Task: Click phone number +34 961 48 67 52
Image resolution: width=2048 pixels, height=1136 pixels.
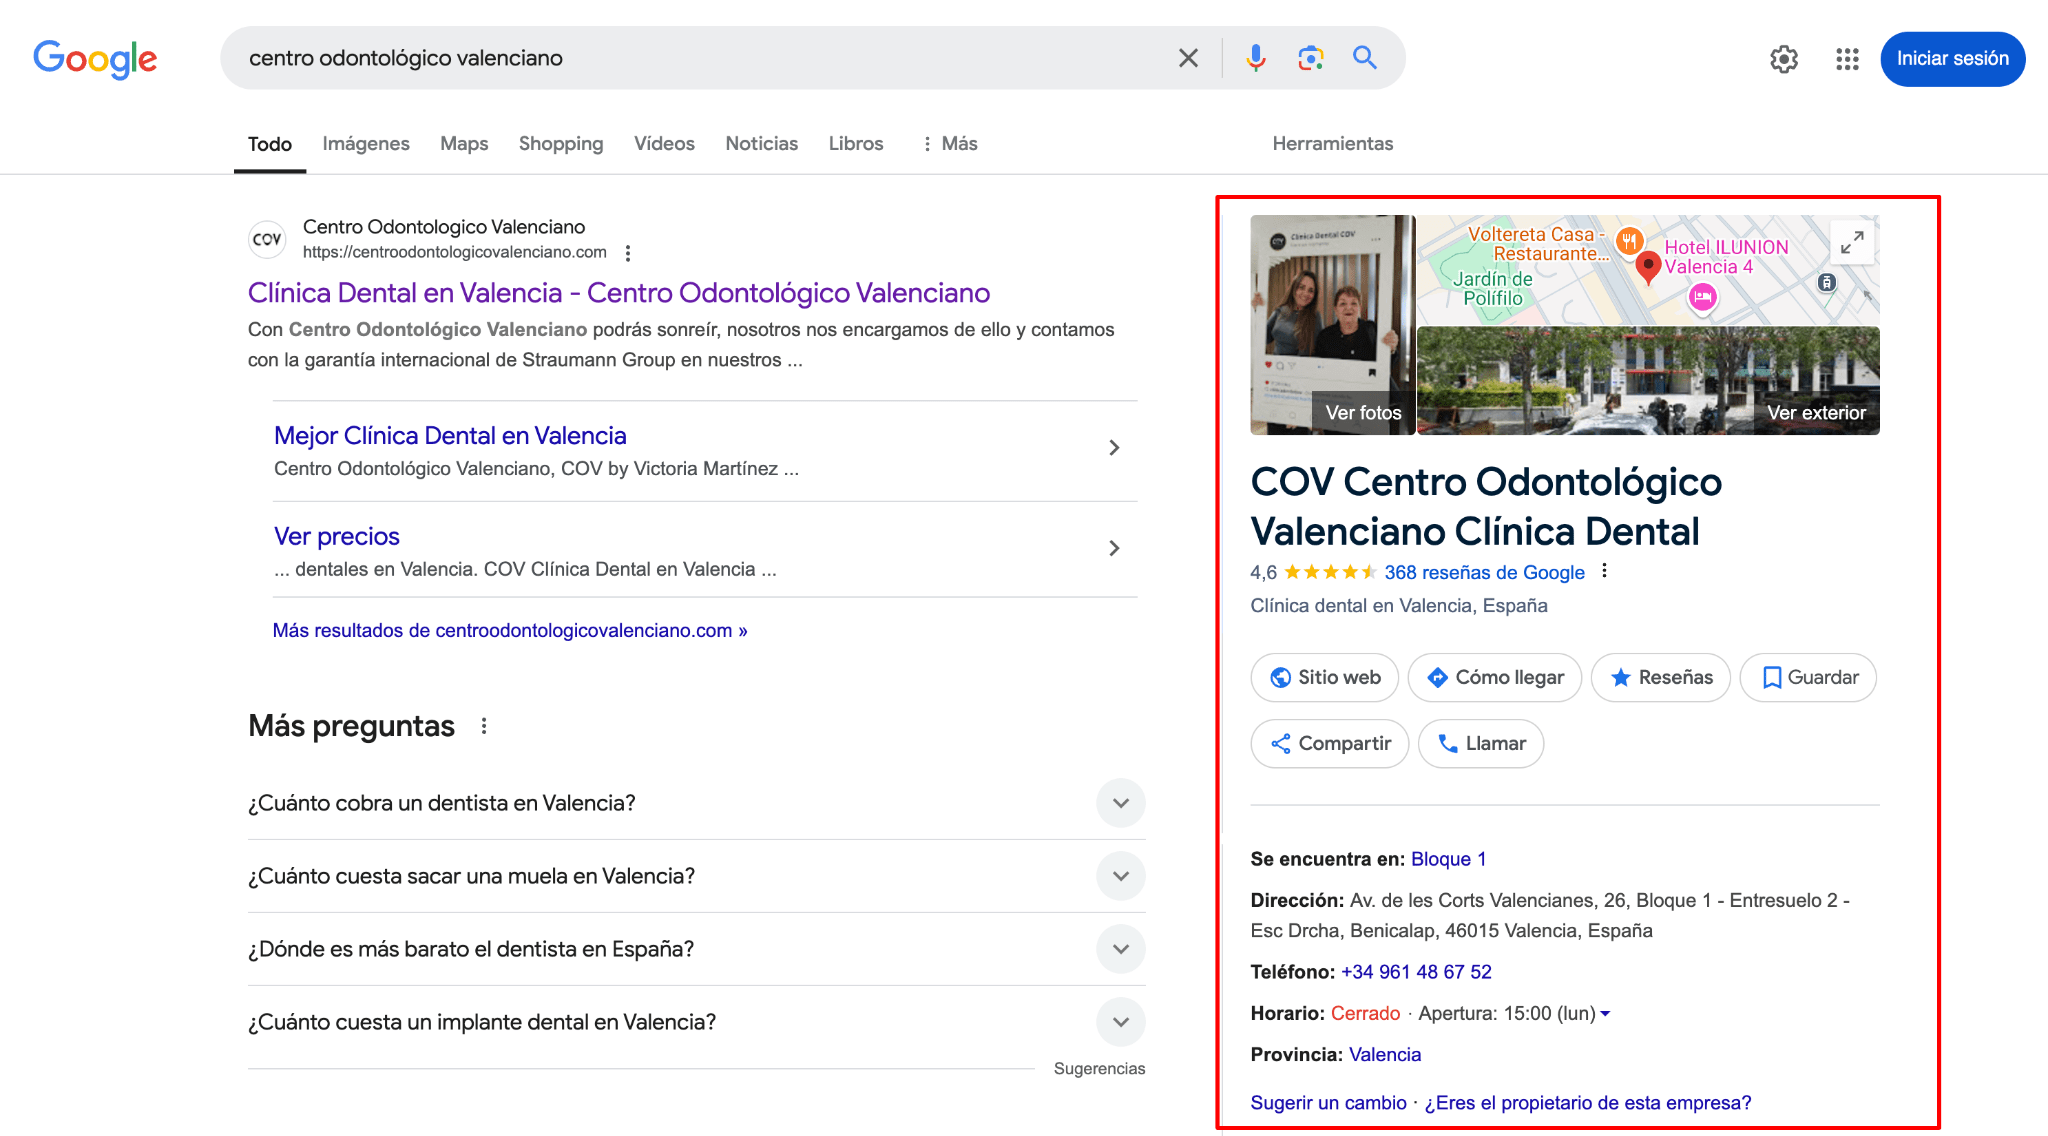Action: (1416, 972)
